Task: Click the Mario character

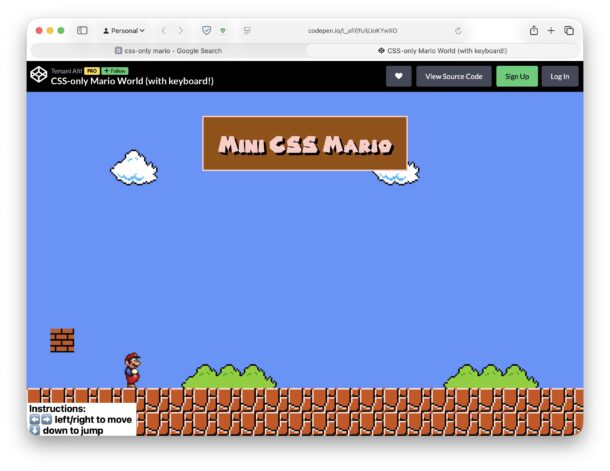Action: pos(132,368)
